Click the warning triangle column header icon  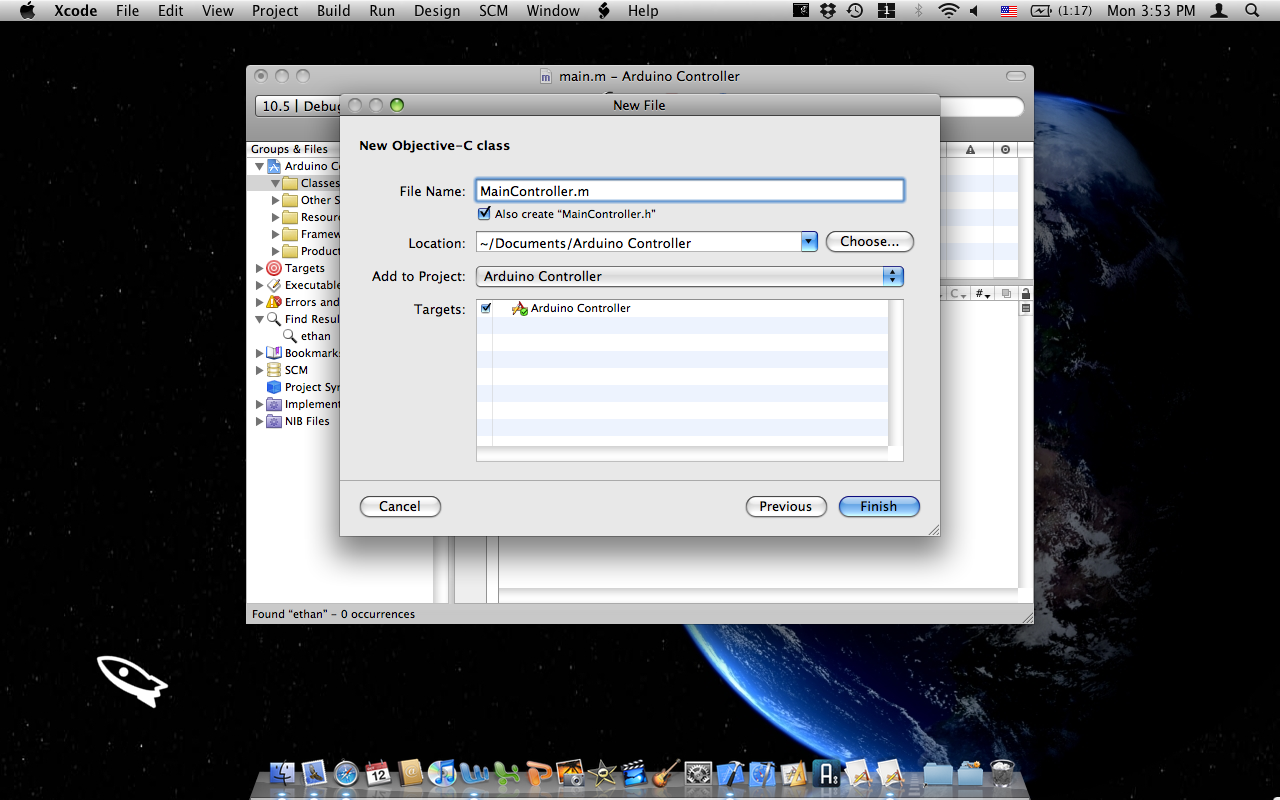[970, 150]
